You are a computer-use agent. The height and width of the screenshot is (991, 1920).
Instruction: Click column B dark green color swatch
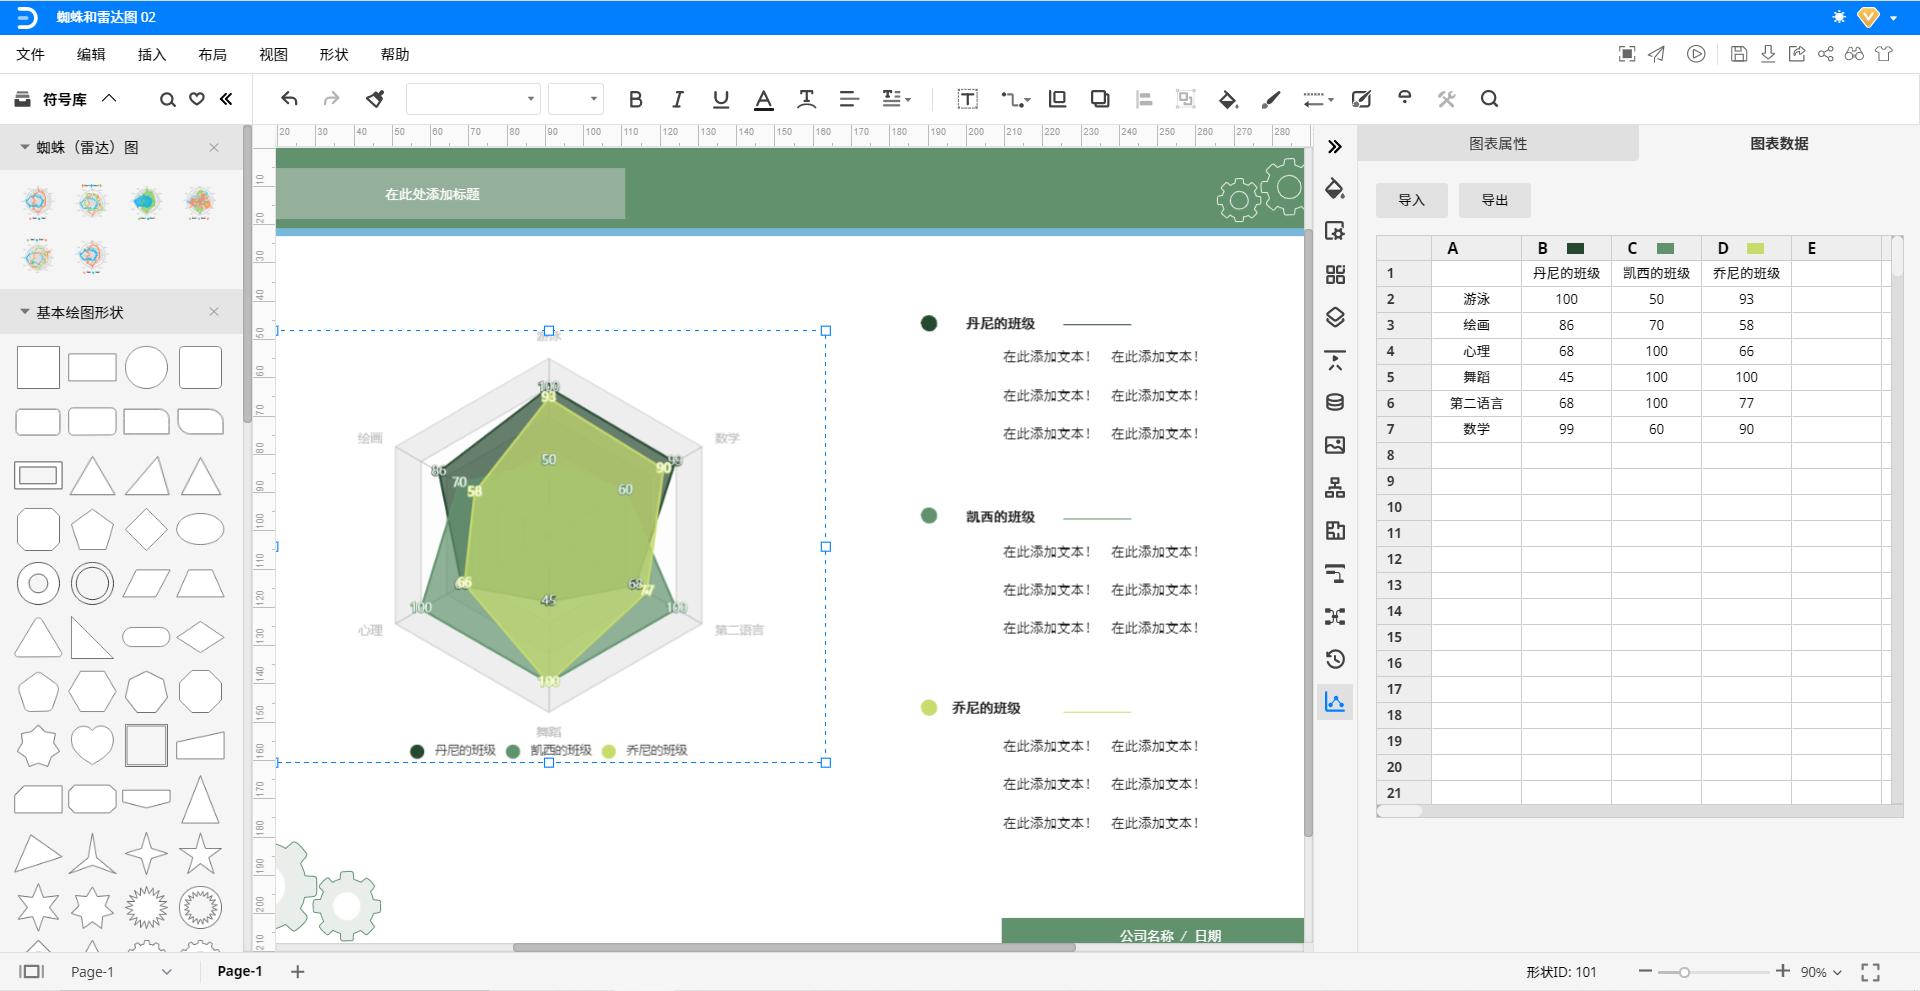click(x=1575, y=249)
